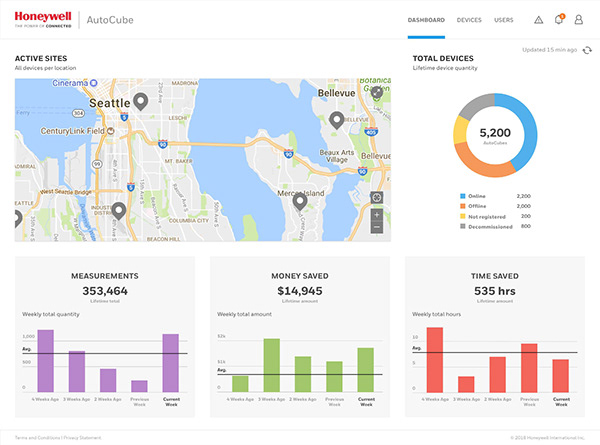Viewport: 600px width, 445px height.
Task: Open the alerts warning triangle icon
Action: point(538,20)
